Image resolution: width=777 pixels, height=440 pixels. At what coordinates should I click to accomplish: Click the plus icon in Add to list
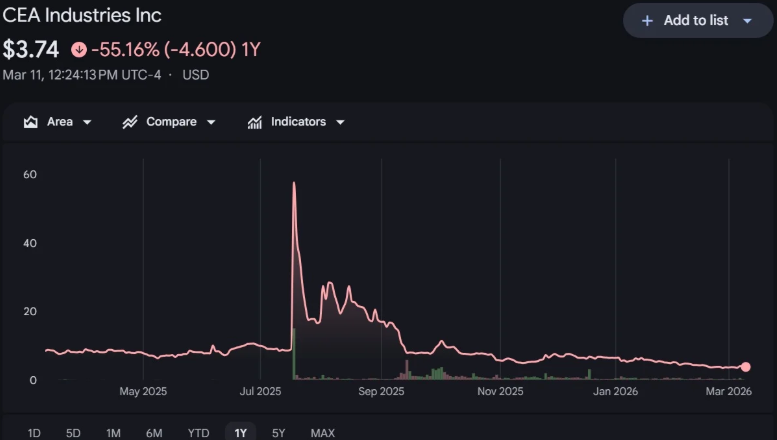pyautogui.click(x=647, y=20)
